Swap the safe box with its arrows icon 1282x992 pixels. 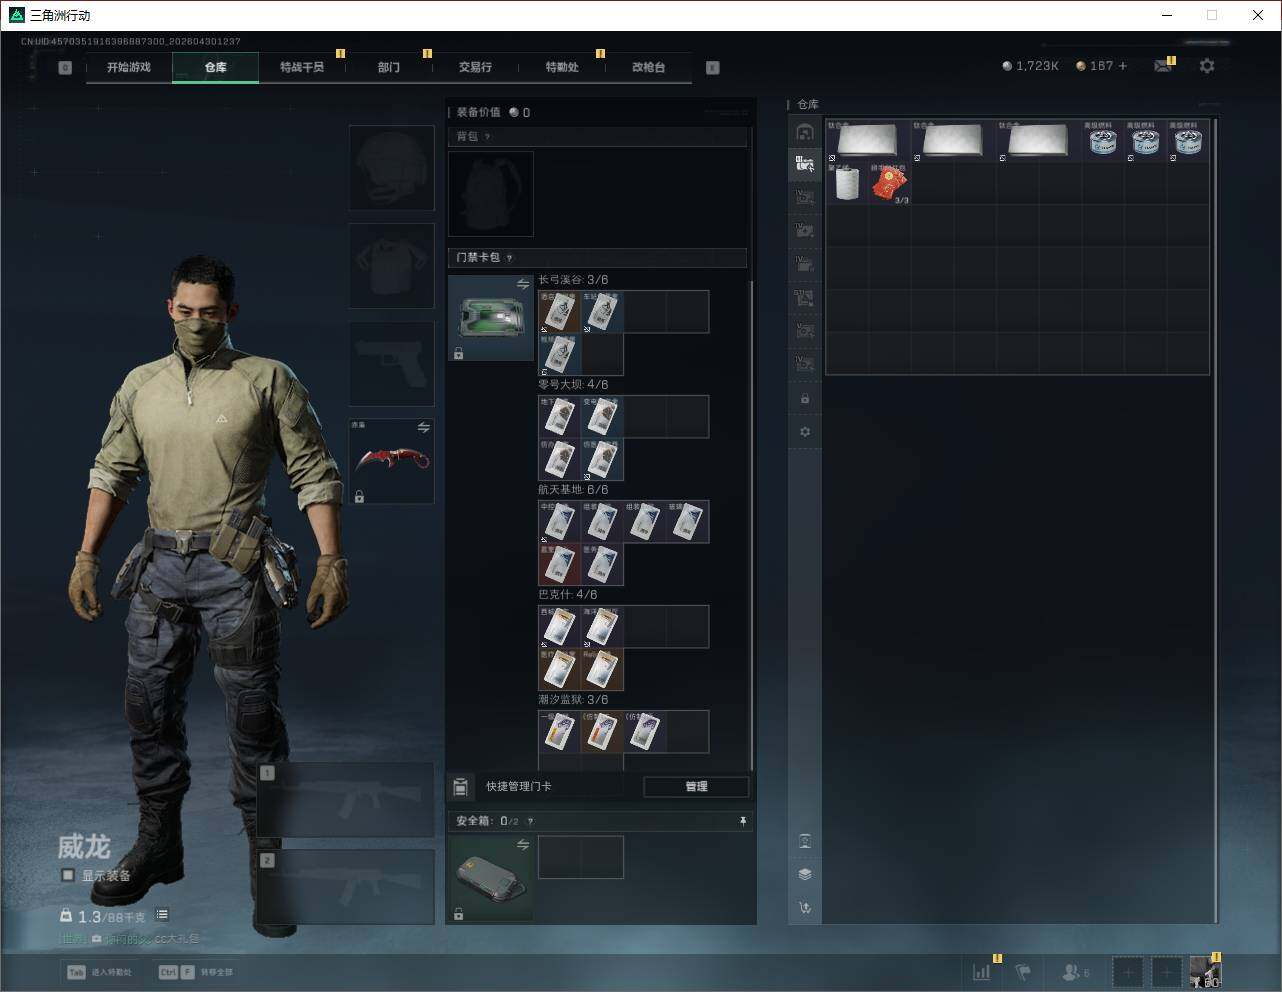522,845
